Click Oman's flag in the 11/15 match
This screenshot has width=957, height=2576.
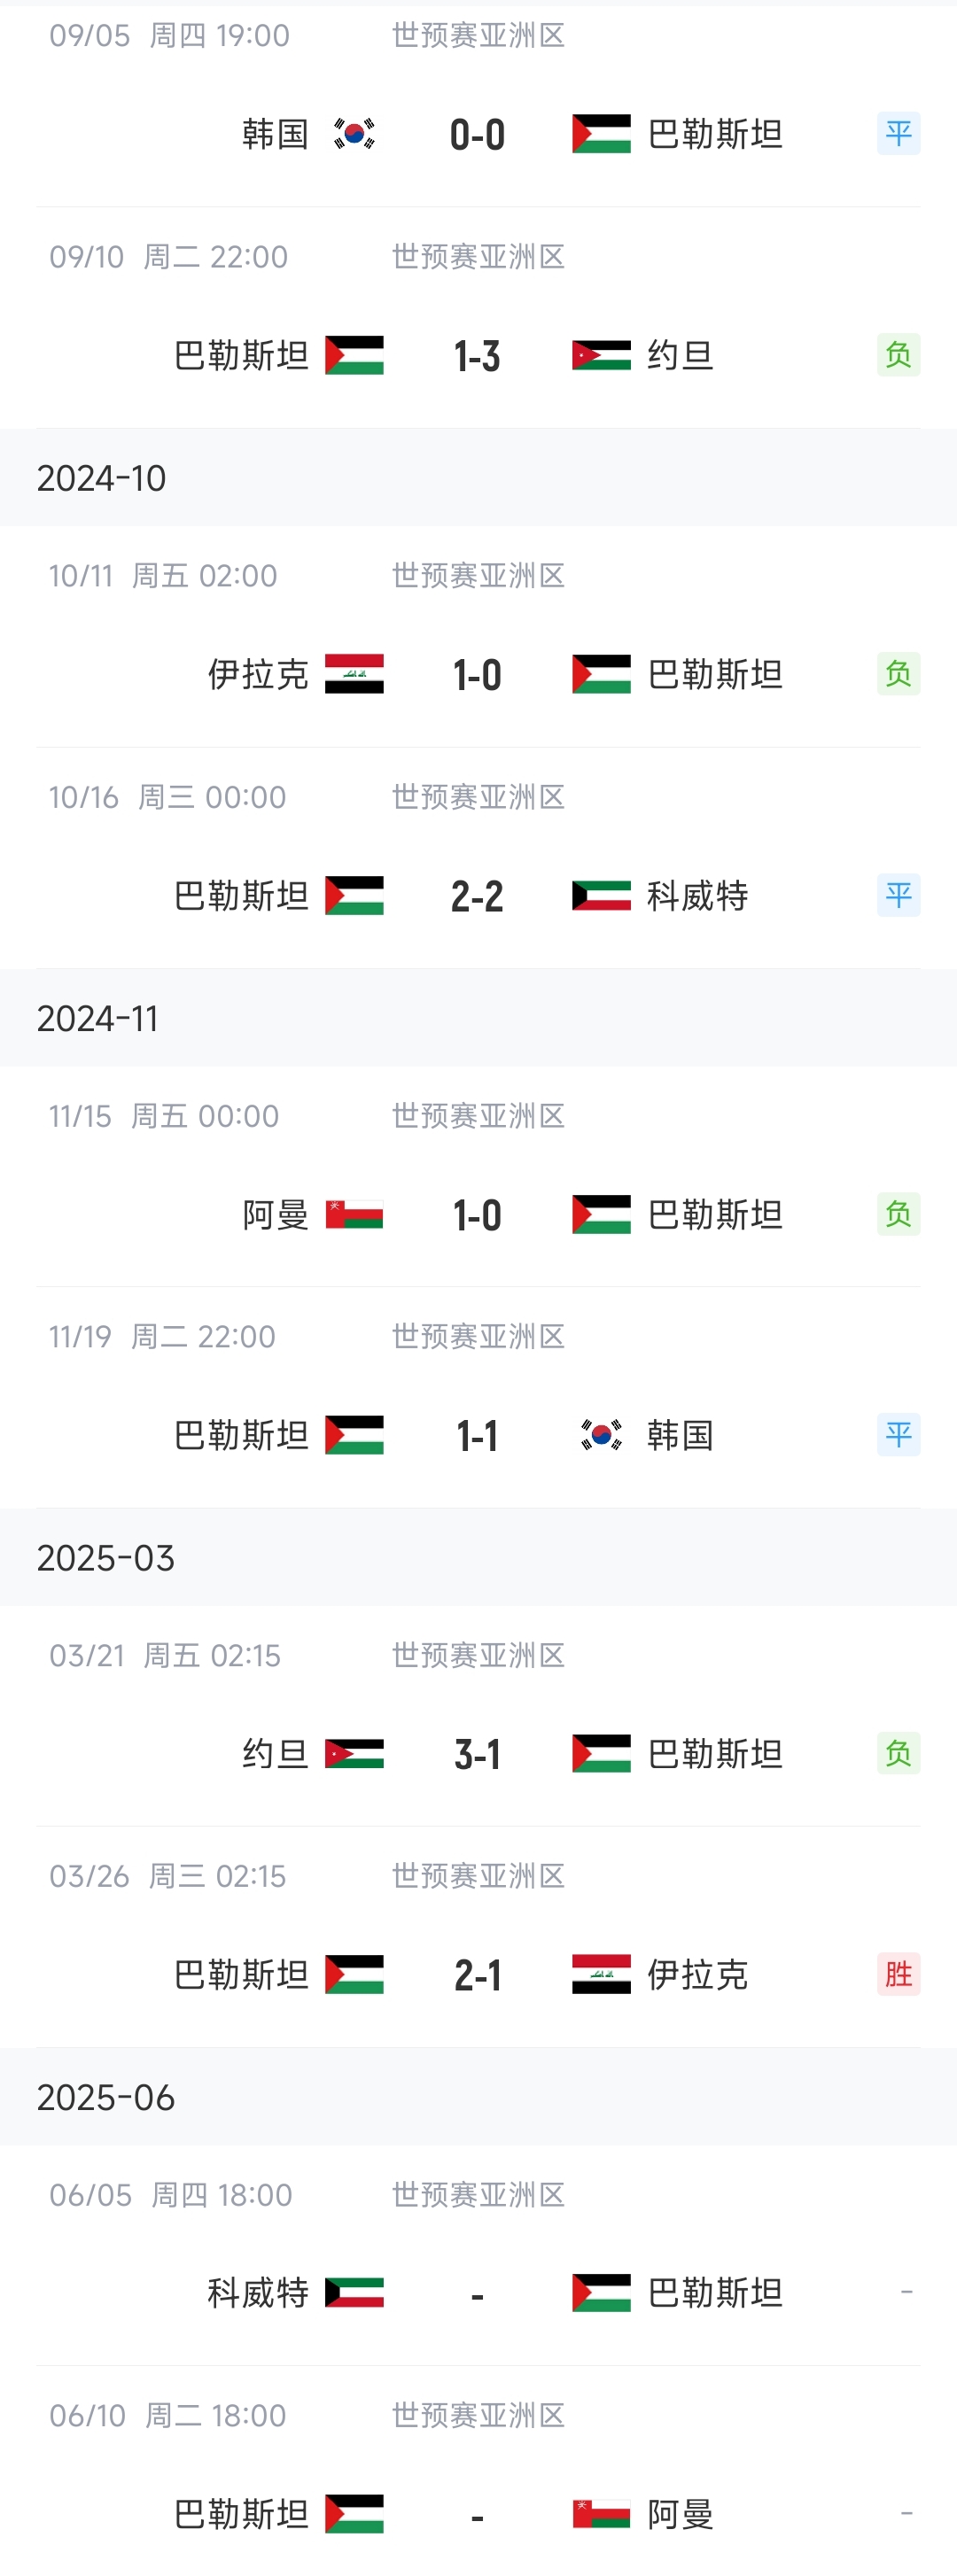[x=354, y=1214]
